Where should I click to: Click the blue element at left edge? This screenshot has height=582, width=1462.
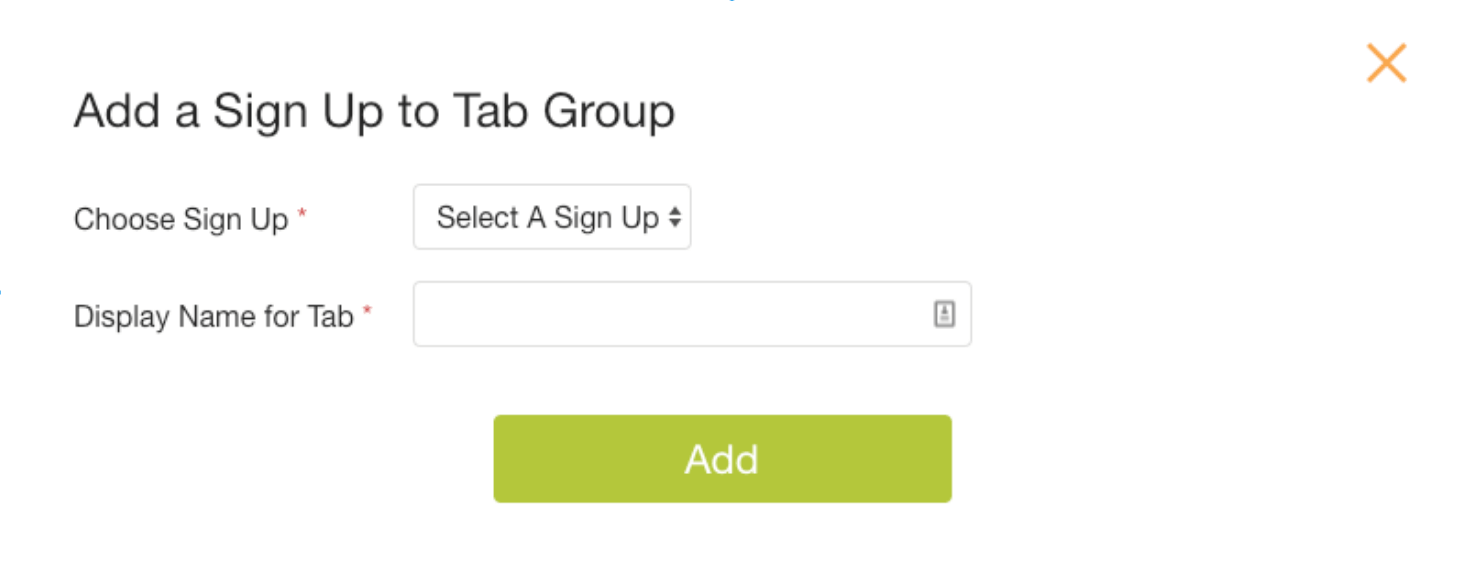tap(2, 290)
